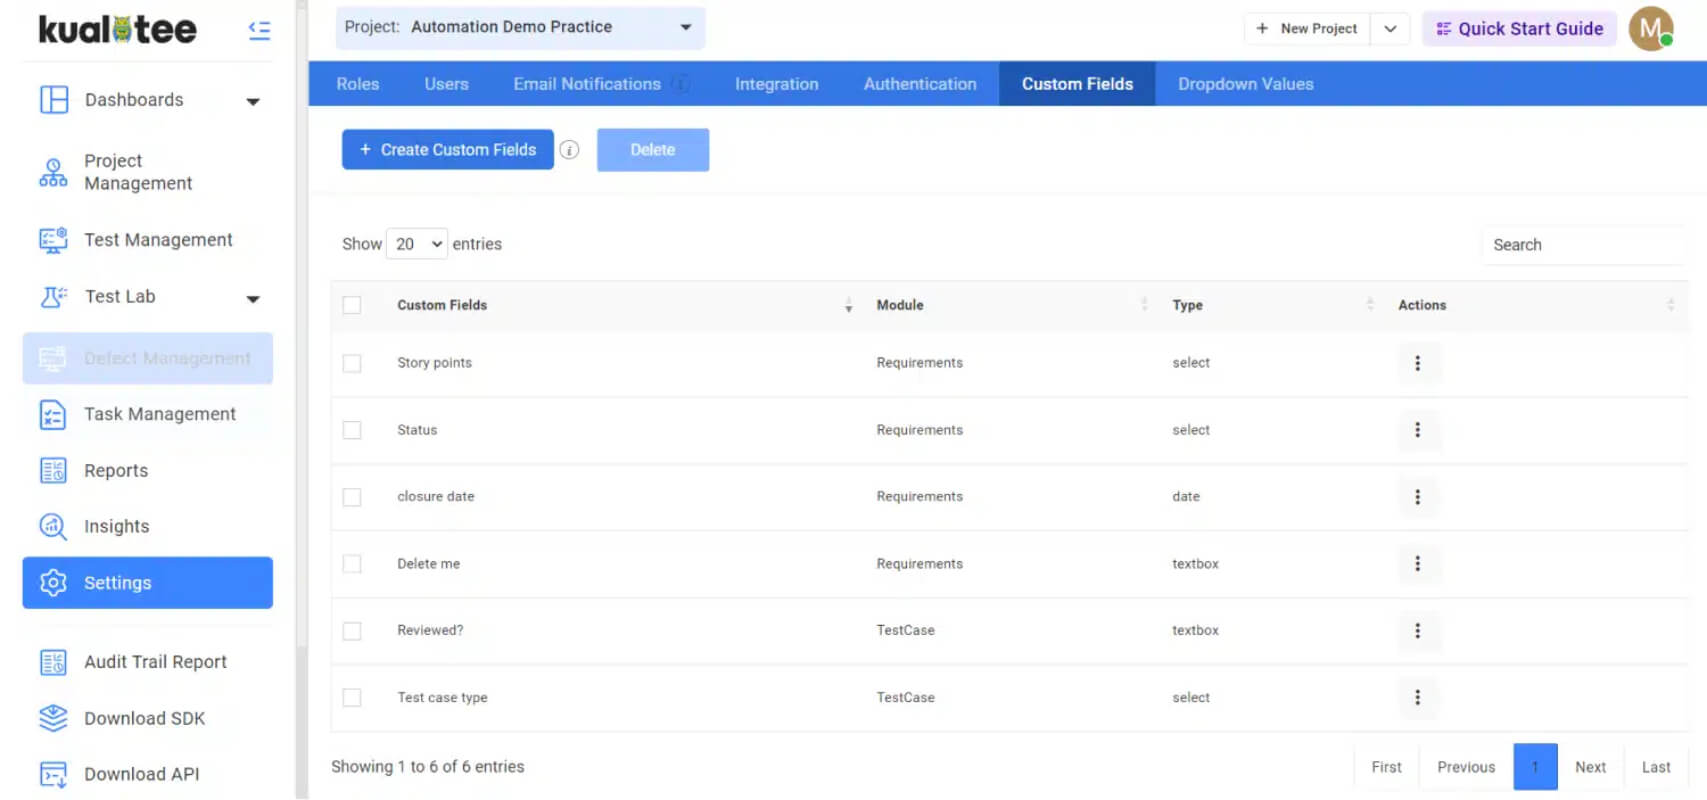This screenshot has width=1707, height=800.
Task: Open the Test Management icon in the sidebar
Action: pyautogui.click(x=53, y=240)
